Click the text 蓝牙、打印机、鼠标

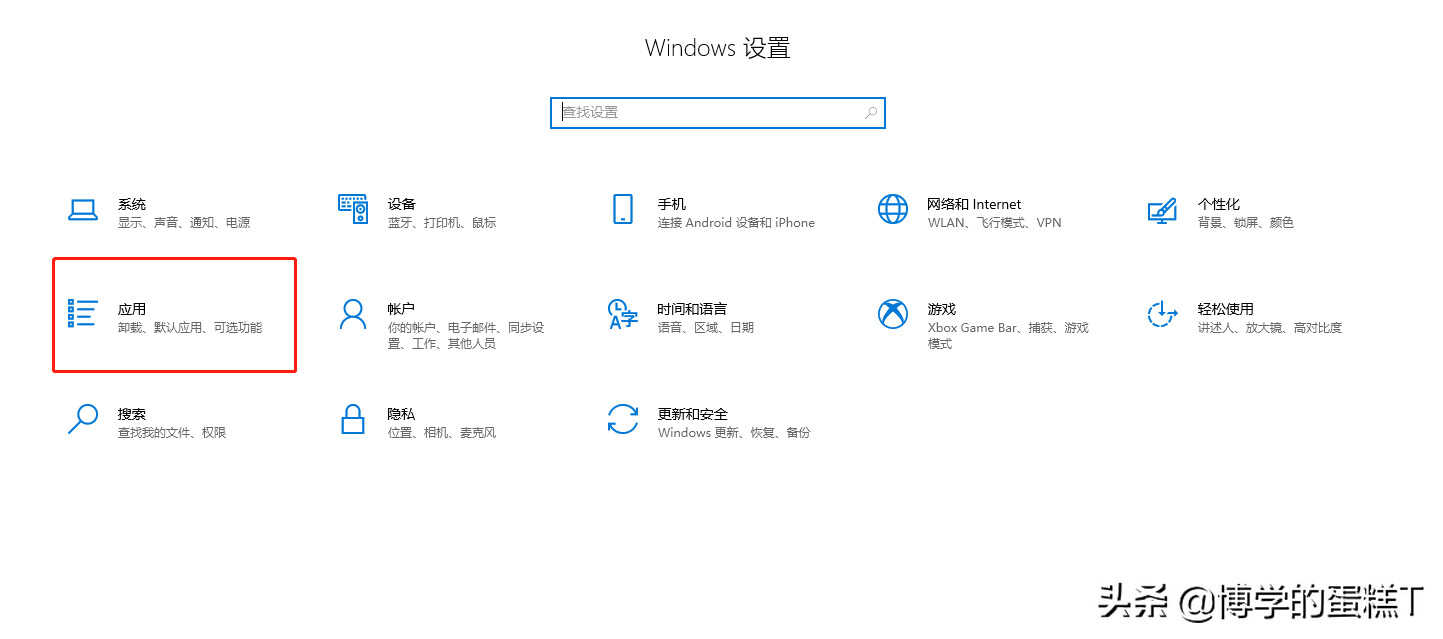point(442,223)
